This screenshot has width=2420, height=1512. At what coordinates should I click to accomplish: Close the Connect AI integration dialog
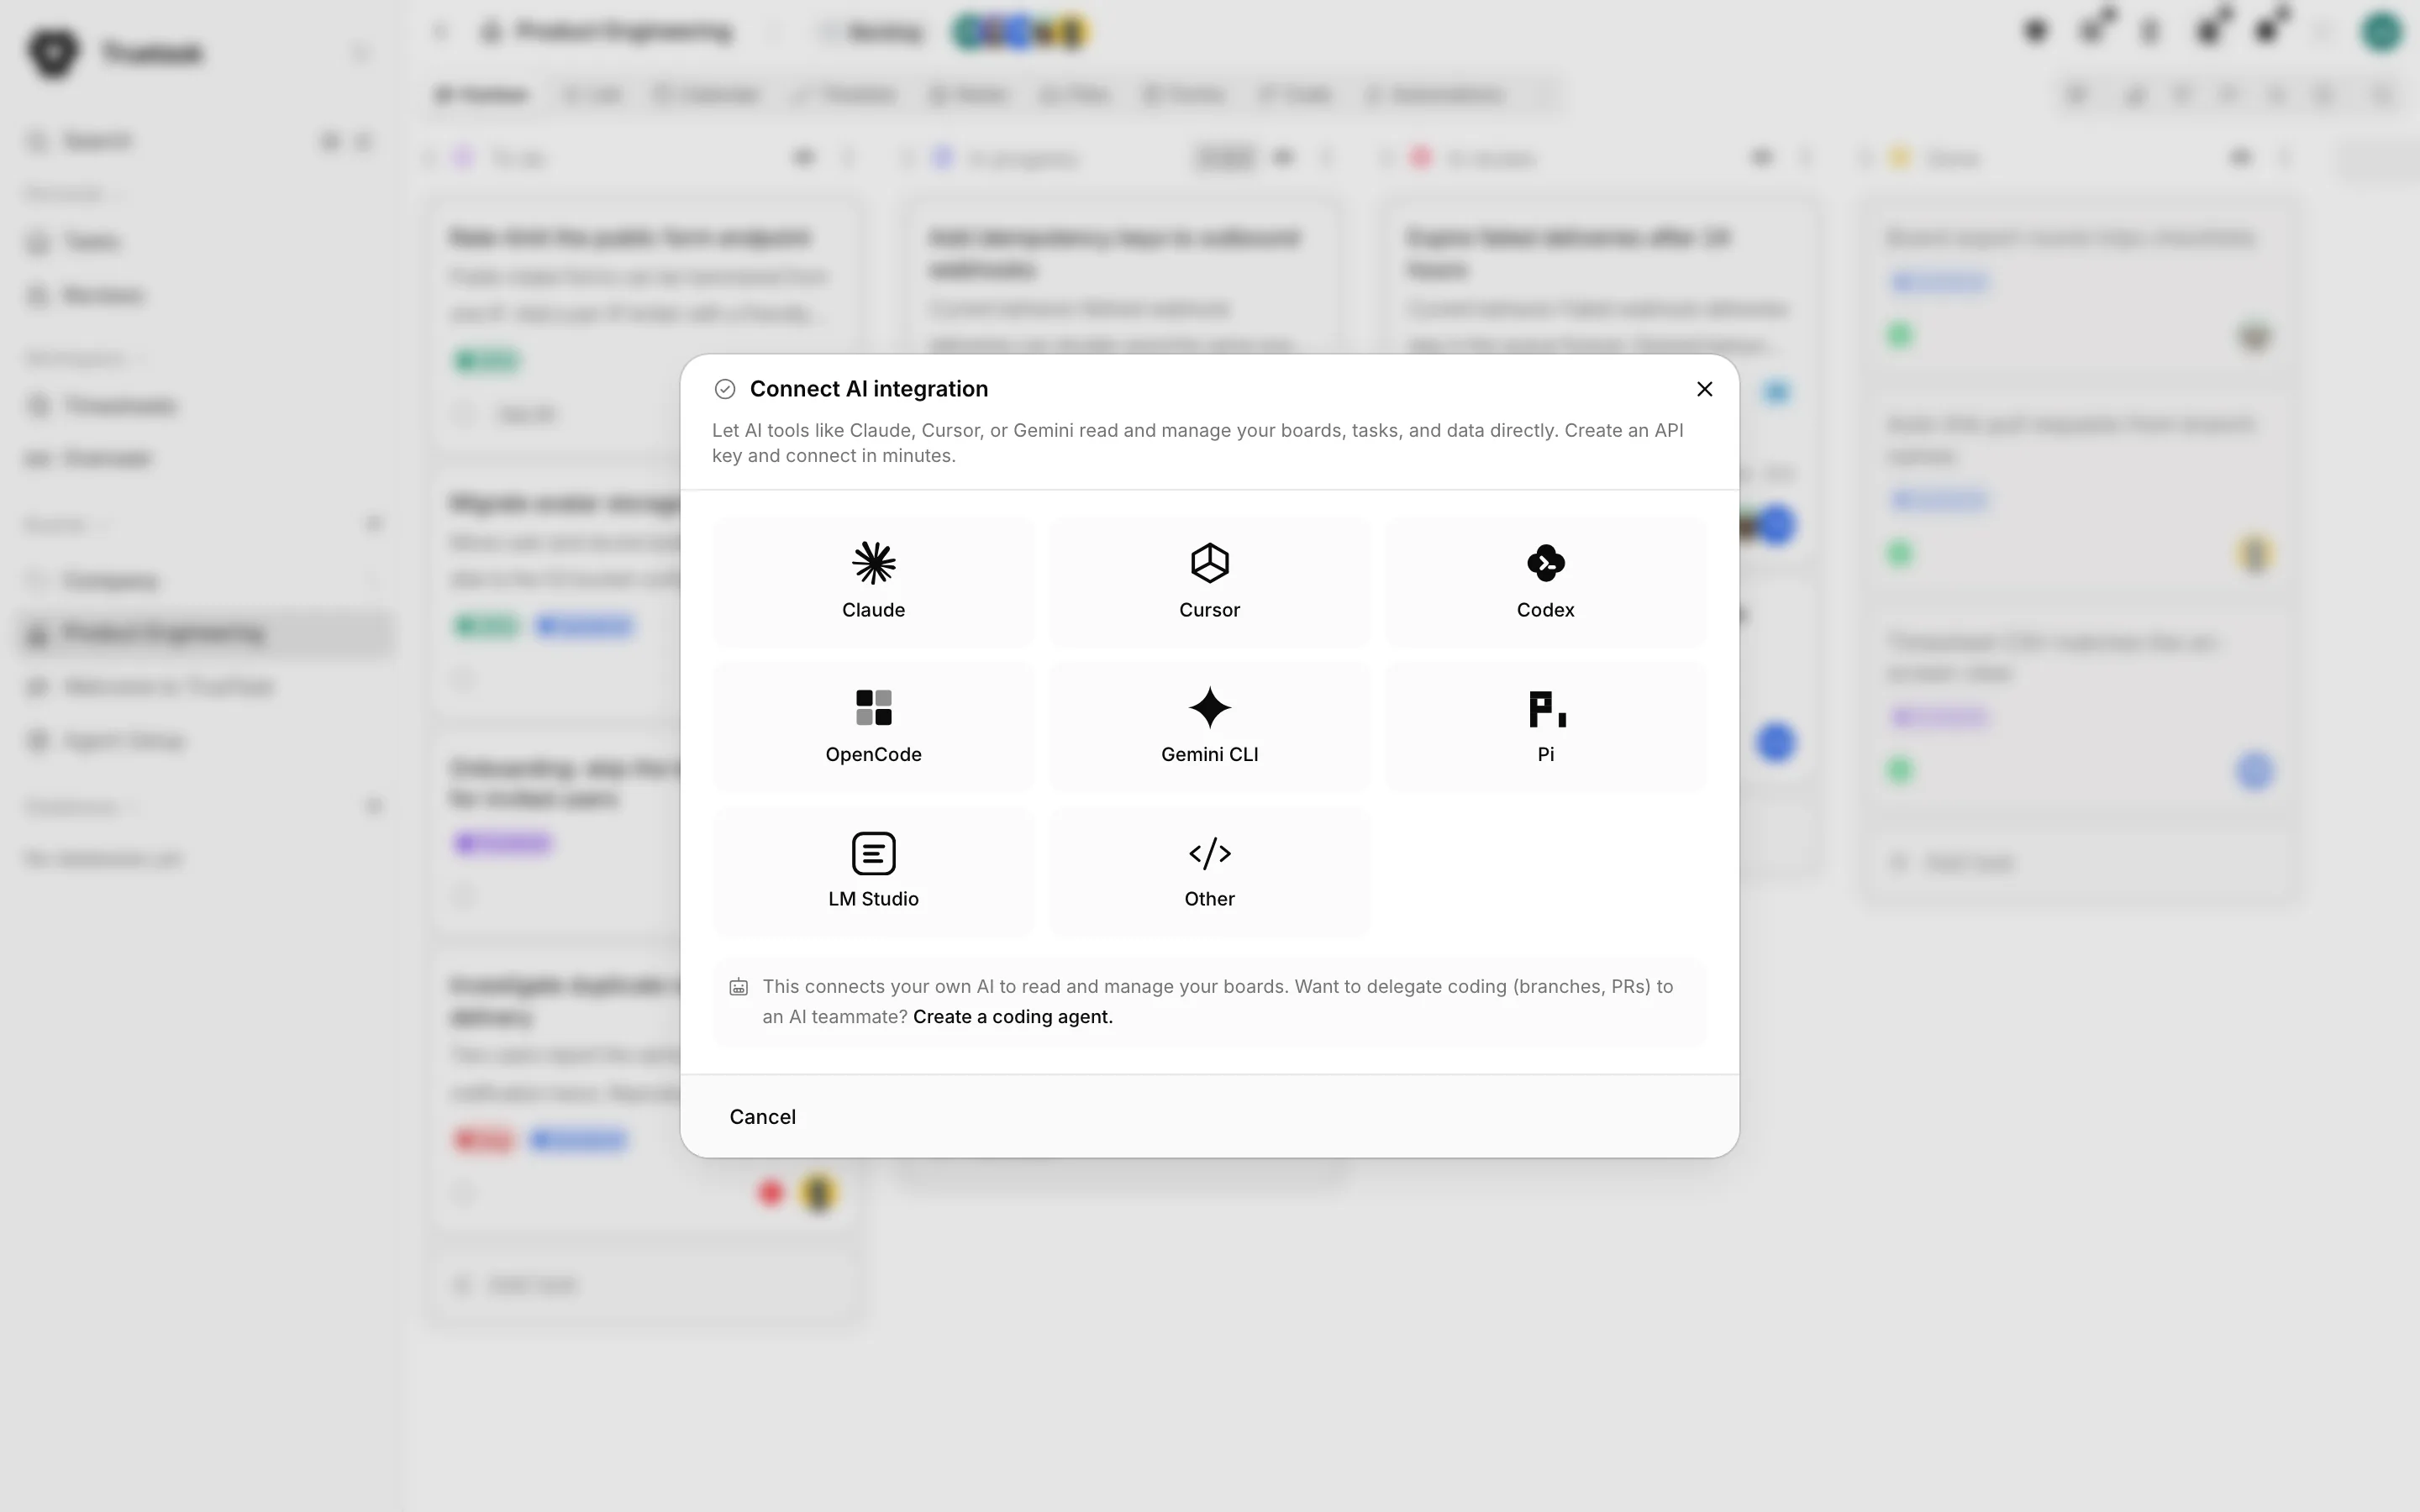[1705, 389]
